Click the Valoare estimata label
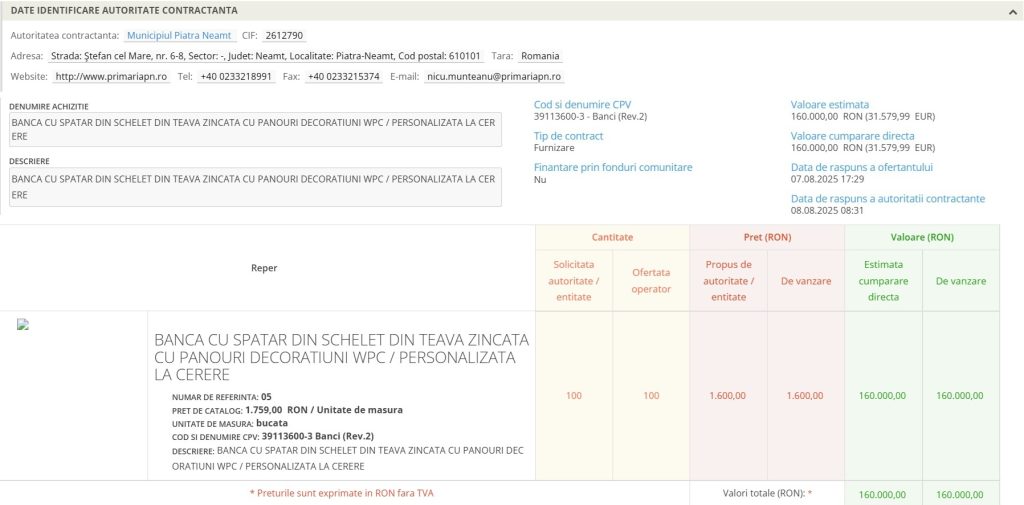Viewport: 1024px width, 505px height. 830,104
